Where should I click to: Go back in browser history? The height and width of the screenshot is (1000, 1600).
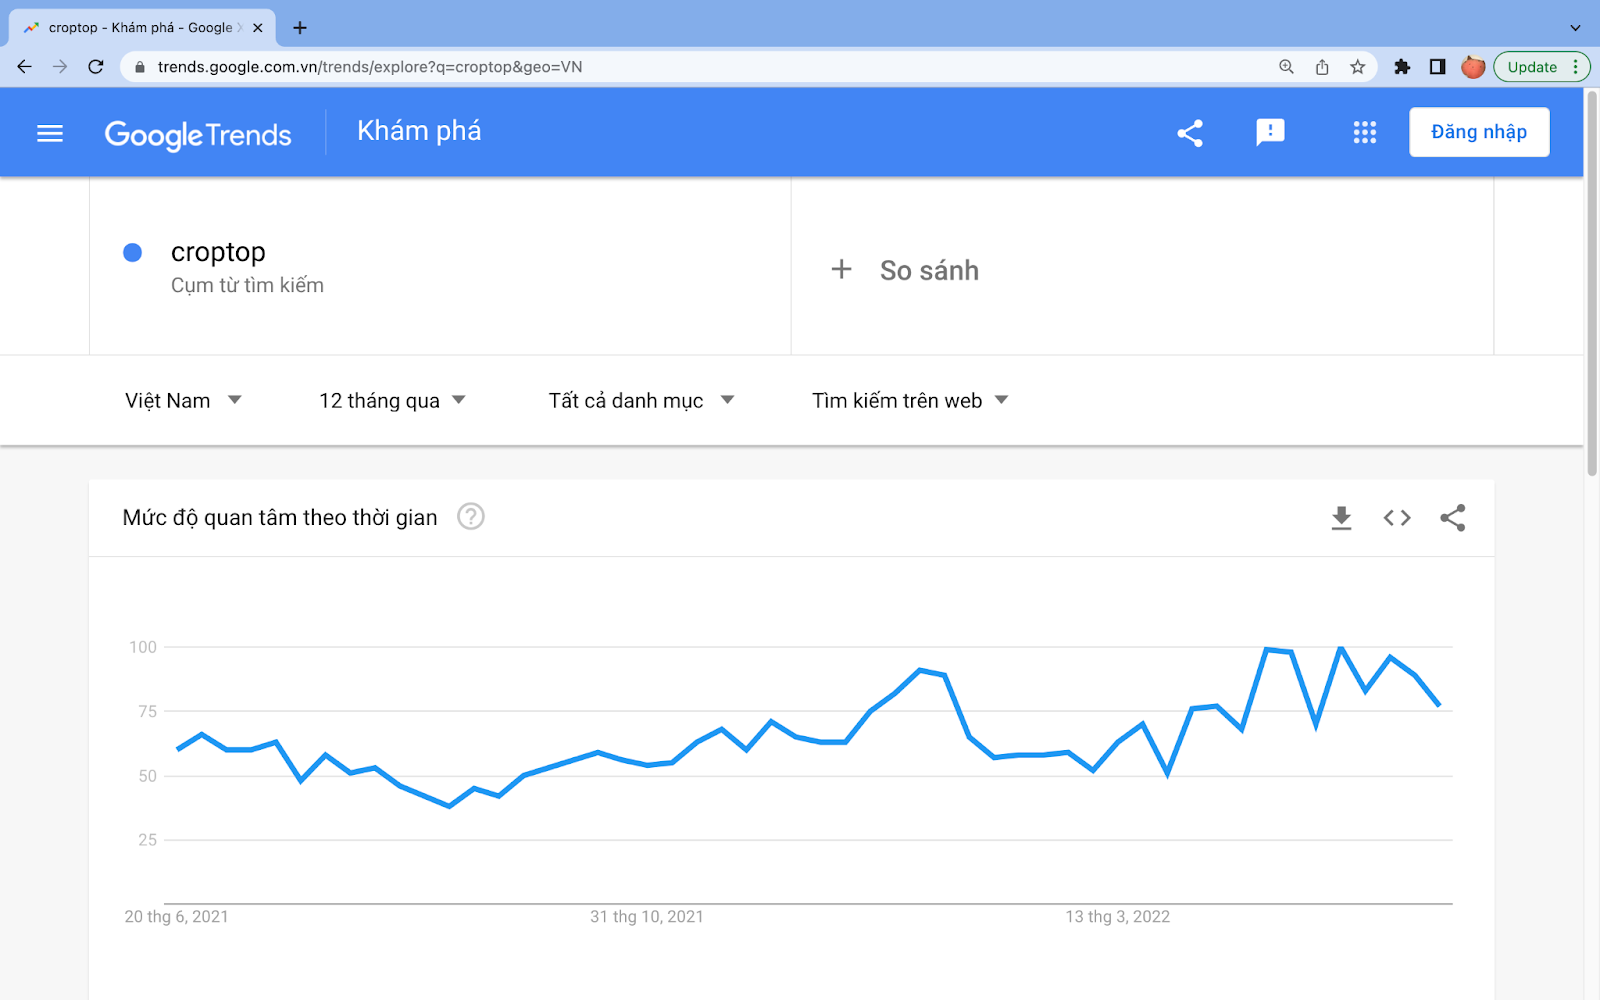point(25,67)
